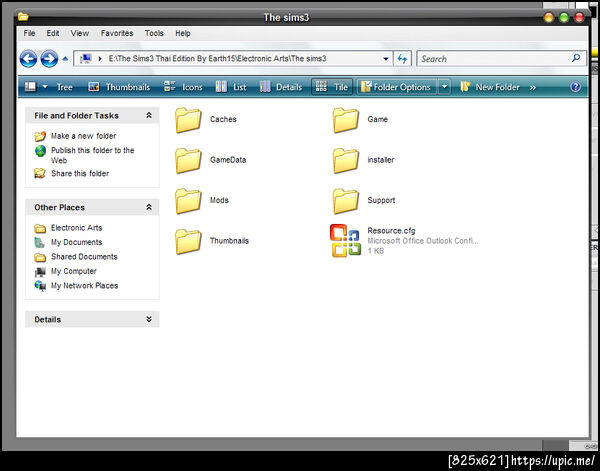This screenshot has height=471, width=600.
Task: Switch to Tile view
Action: 331,87
